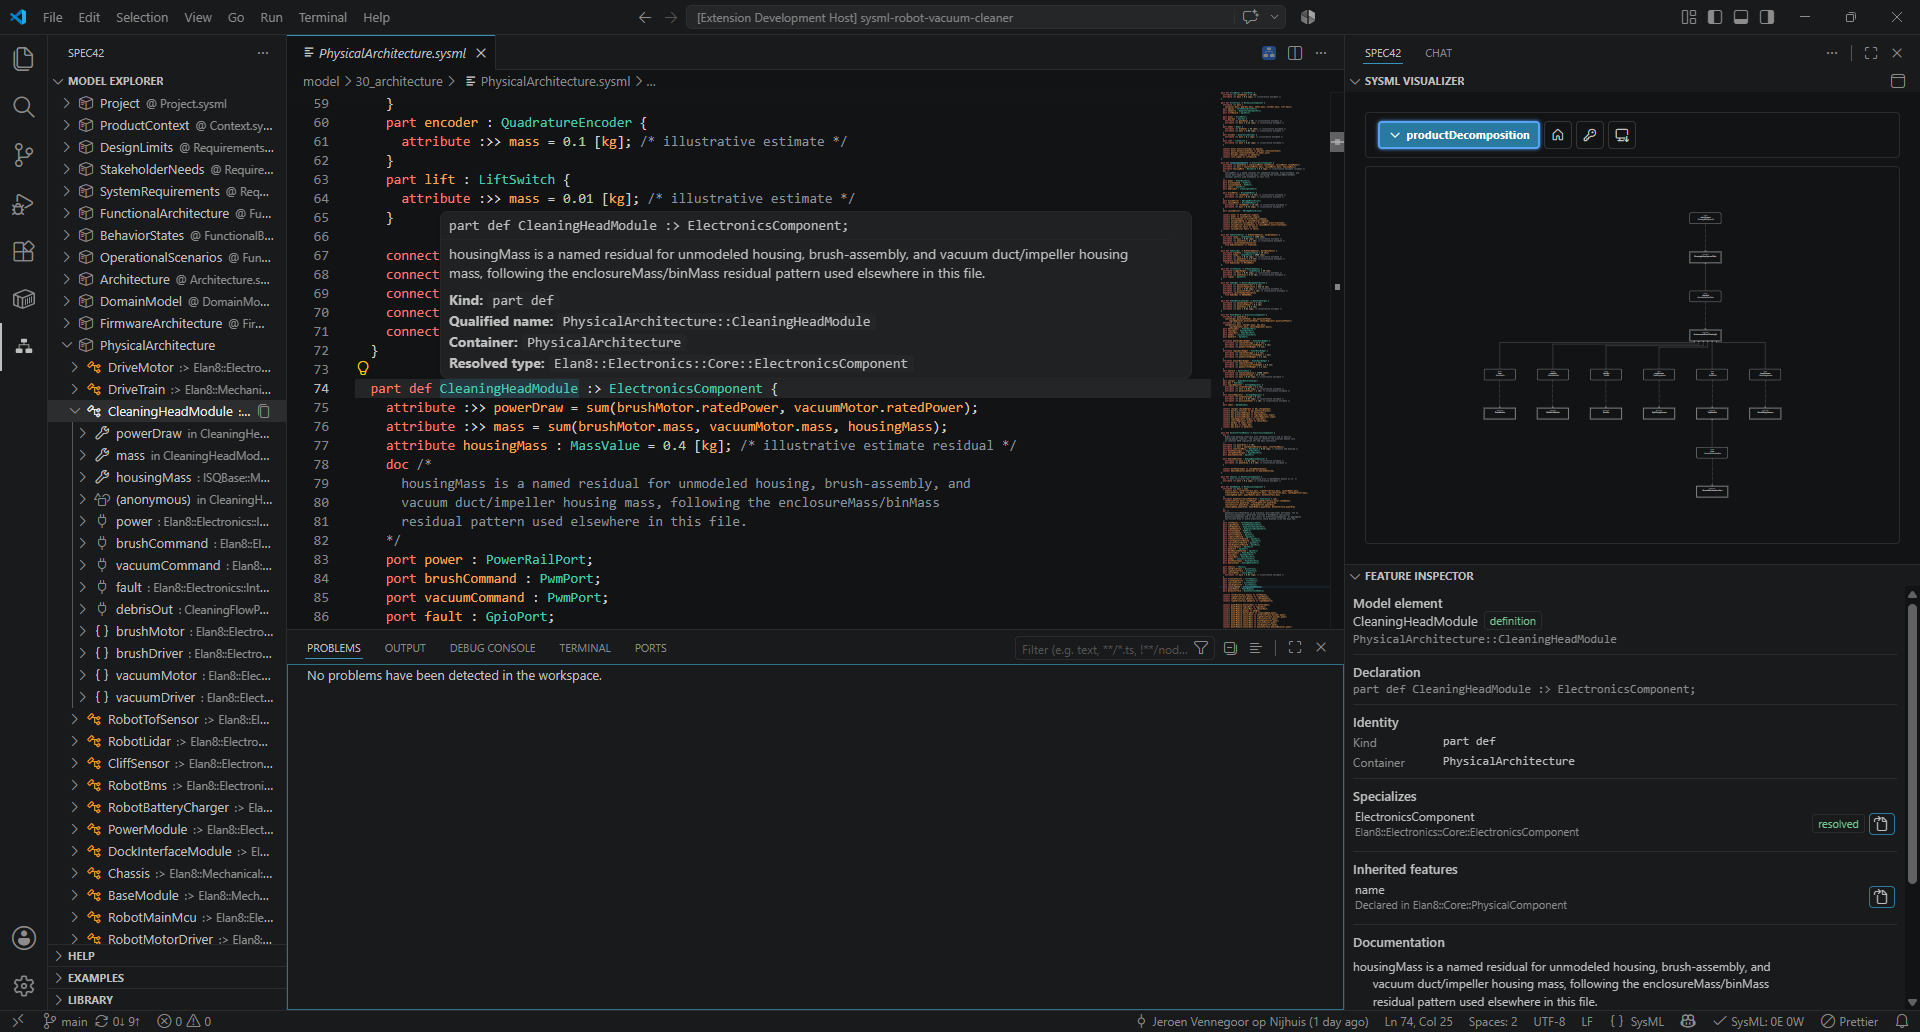Open Run and Debug view

pos(24,204)
